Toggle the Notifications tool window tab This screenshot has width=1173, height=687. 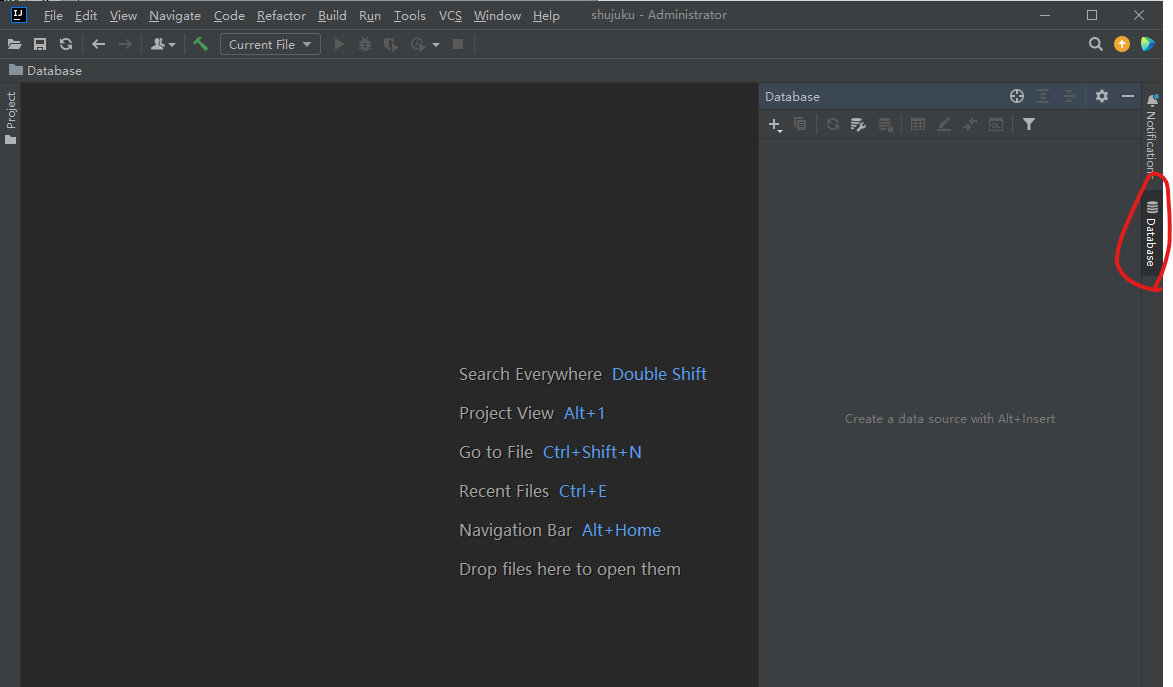(1151, 135)
